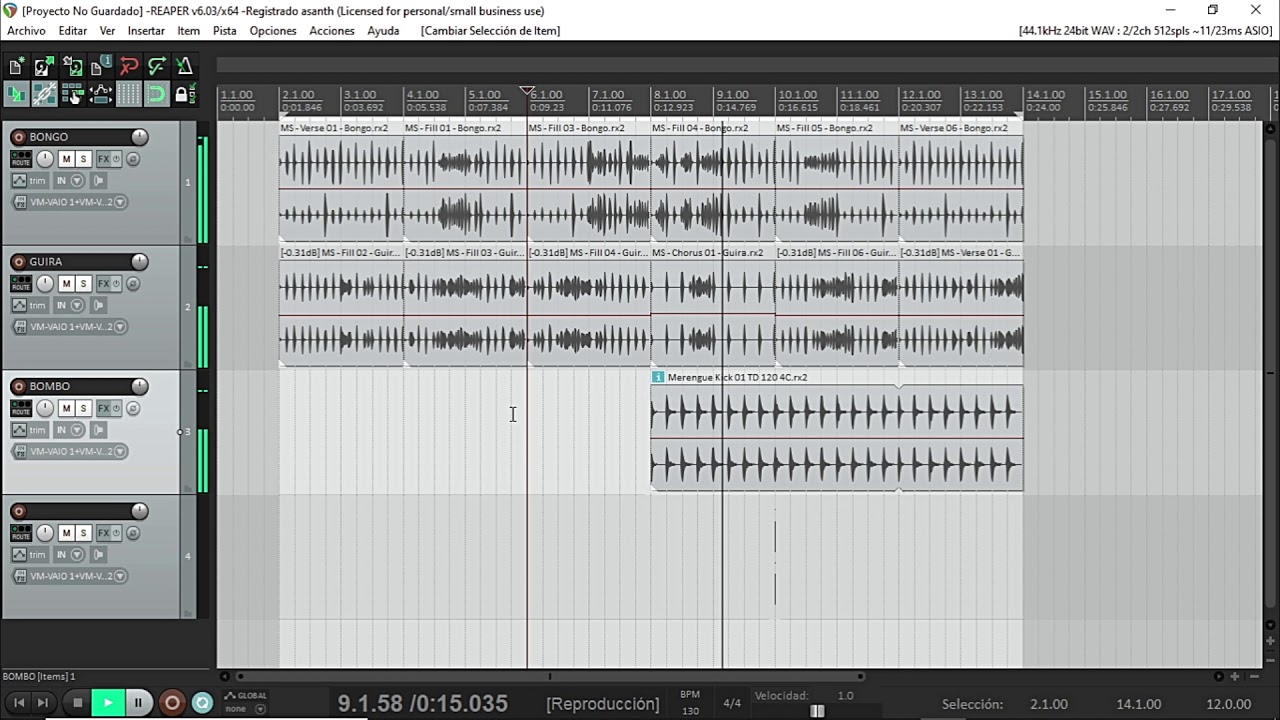Toggle auto-crossfade toolbar icon
The width and height of the screenshot is (1280, 720).
(x=16, y=95)
